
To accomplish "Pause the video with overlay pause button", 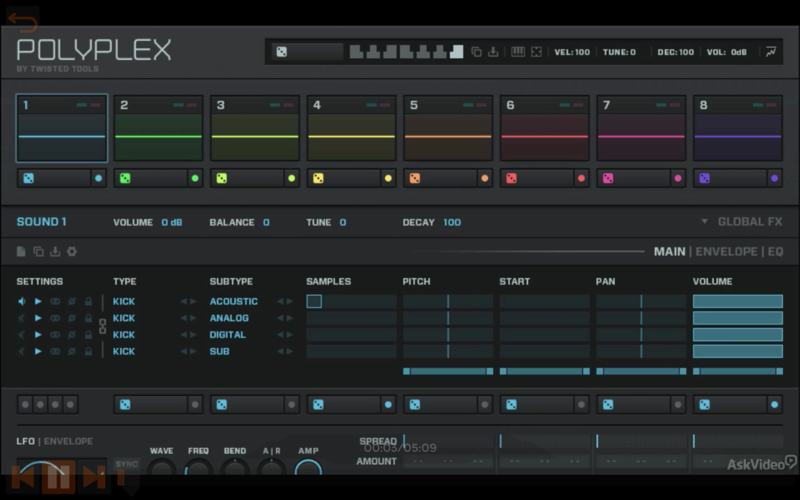I will point(58,477).
